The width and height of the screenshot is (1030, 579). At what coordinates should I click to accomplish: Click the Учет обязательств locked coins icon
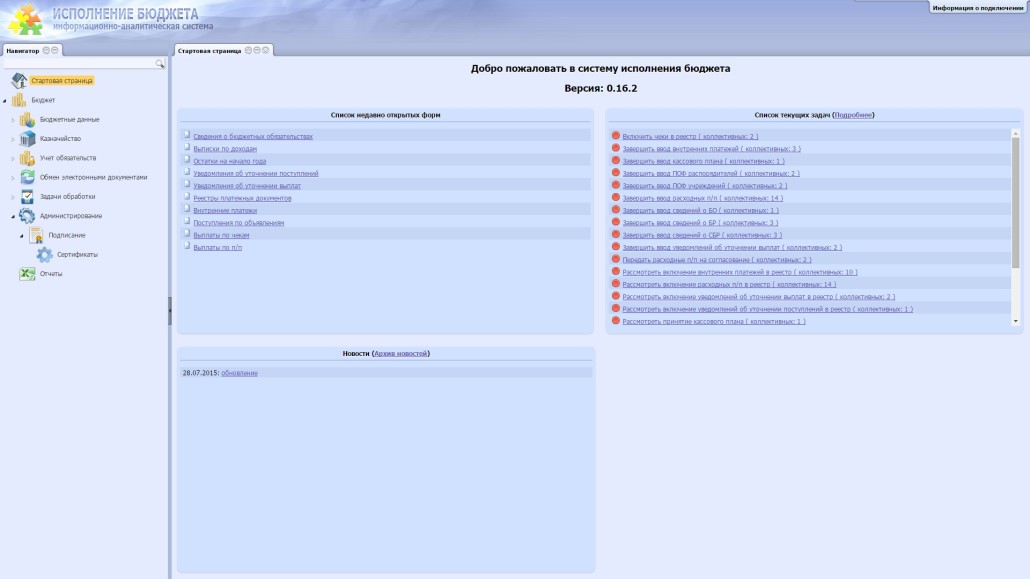tap(27, 158)
